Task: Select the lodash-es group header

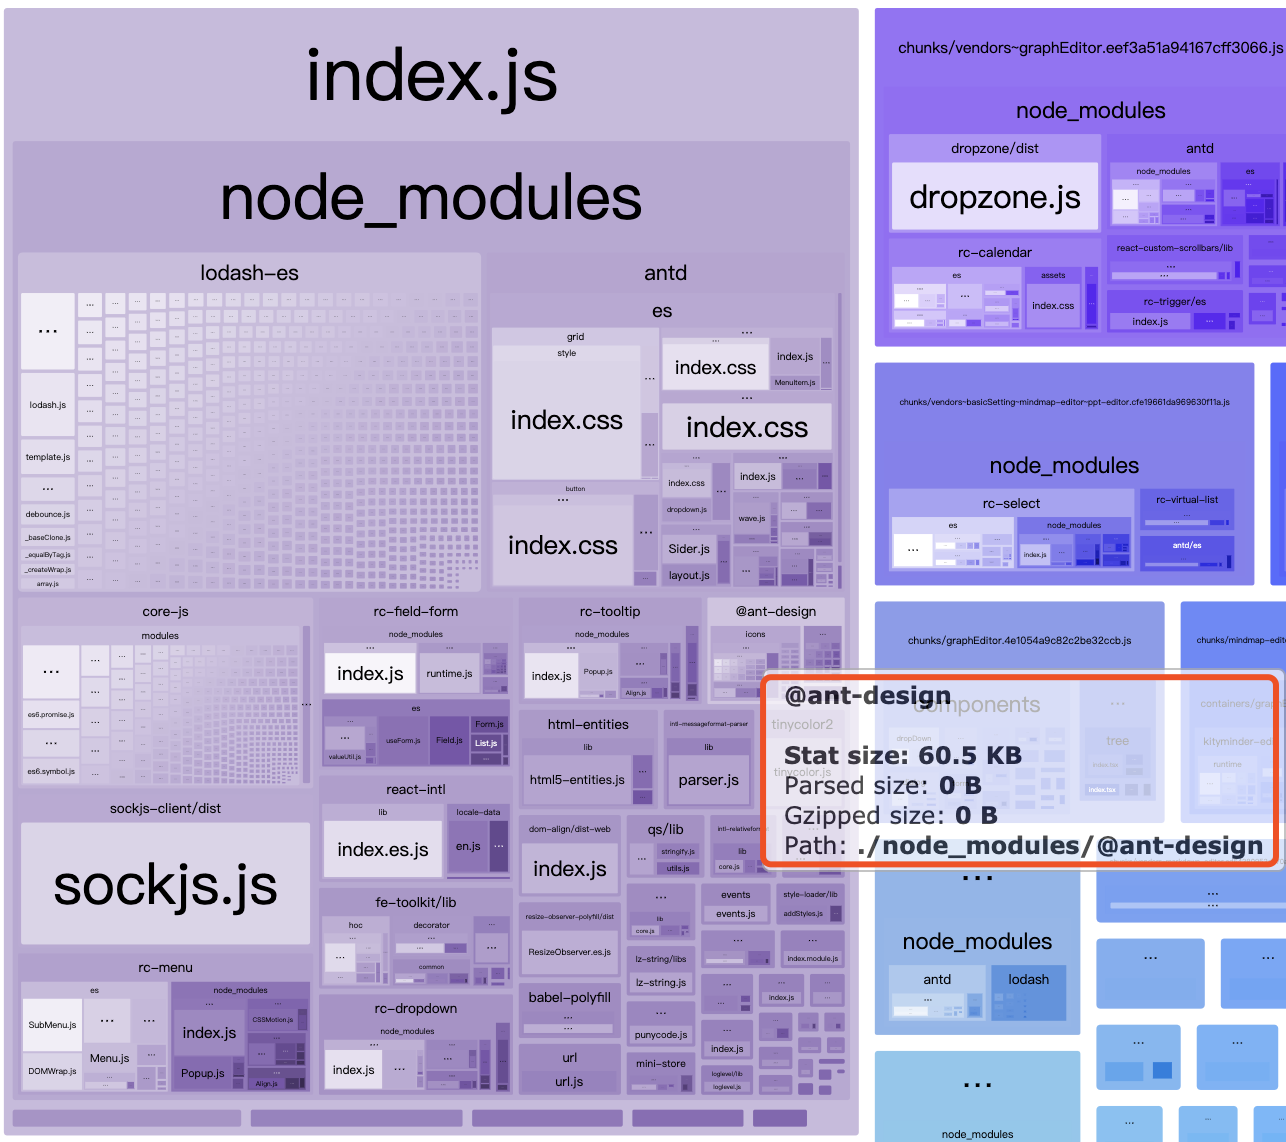Action: [249, 273]
